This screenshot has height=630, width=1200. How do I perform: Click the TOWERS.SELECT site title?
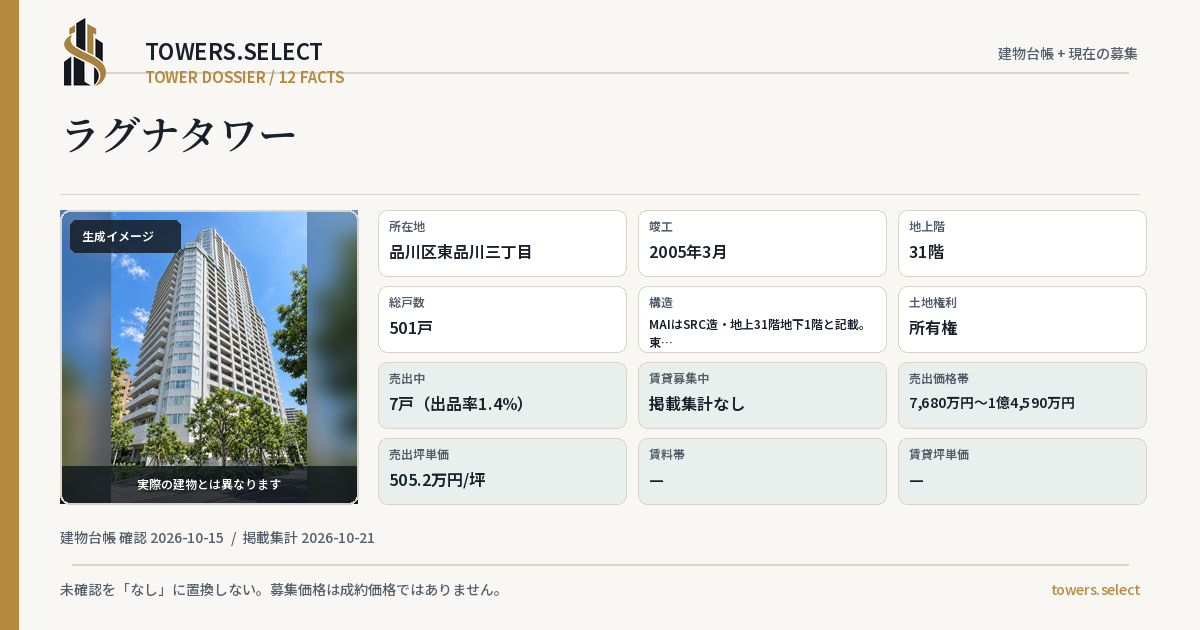[x=234, y=52]
